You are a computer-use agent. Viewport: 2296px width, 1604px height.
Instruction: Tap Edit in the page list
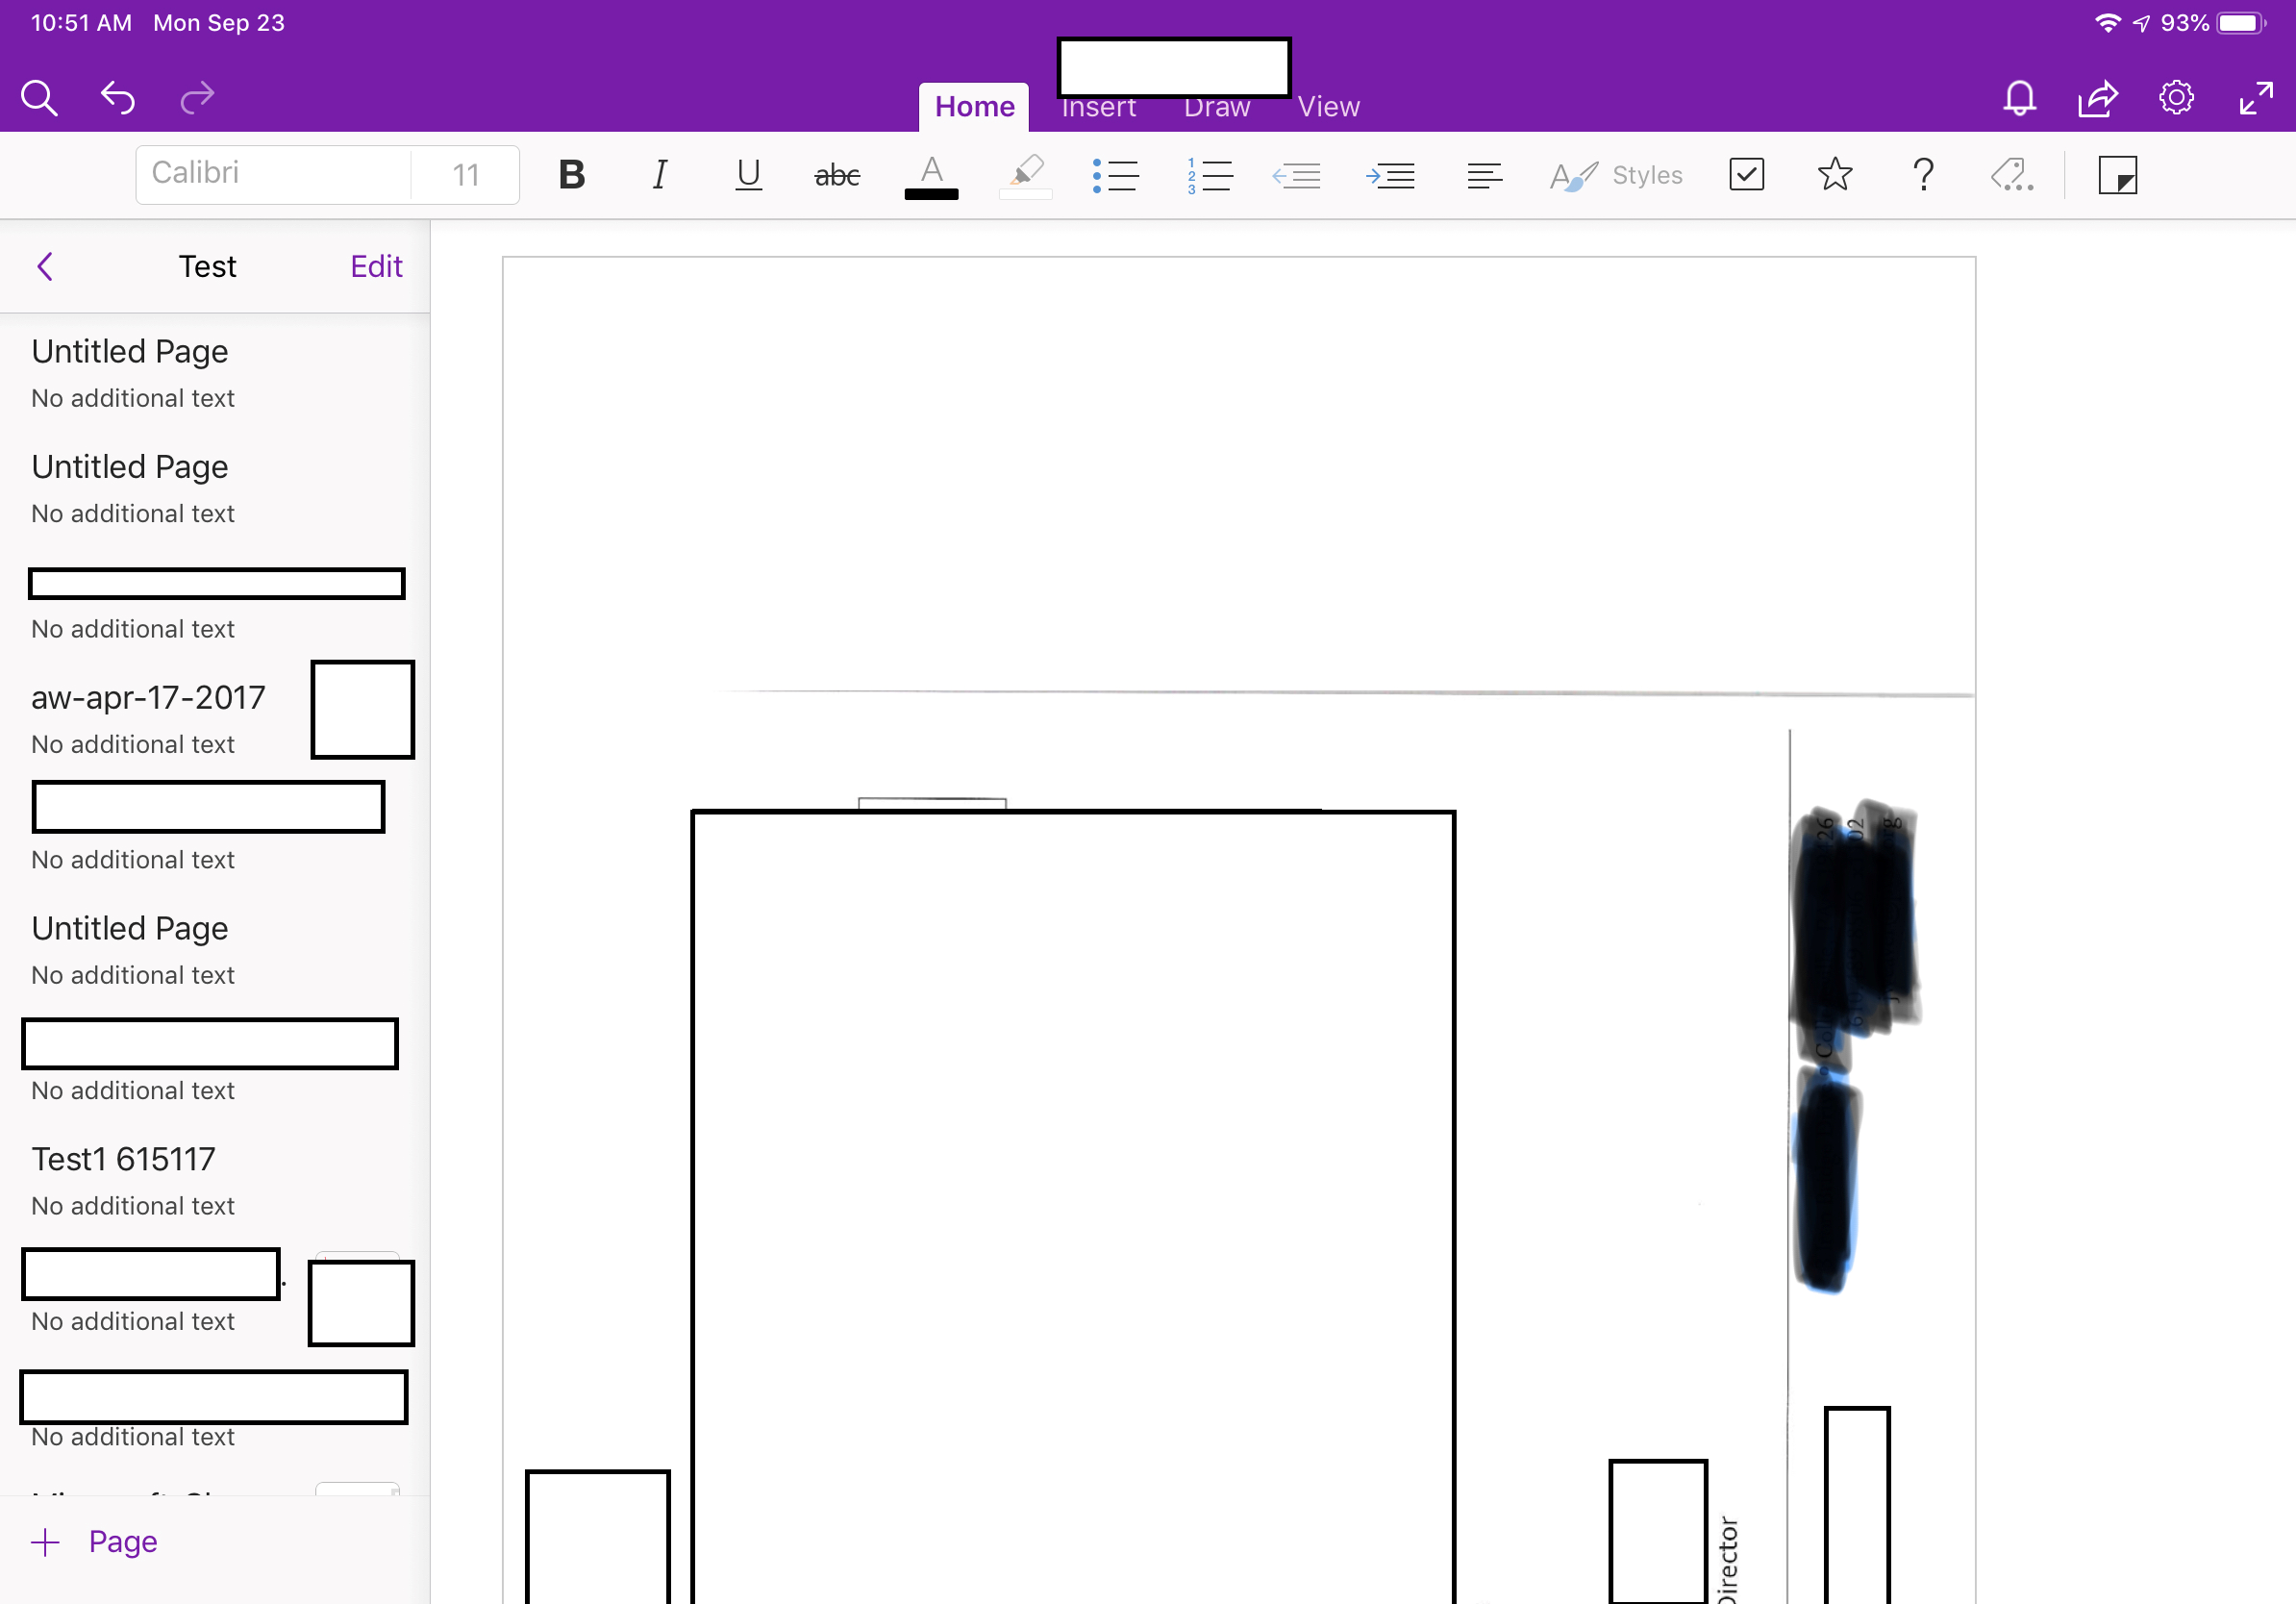point(376,266)
